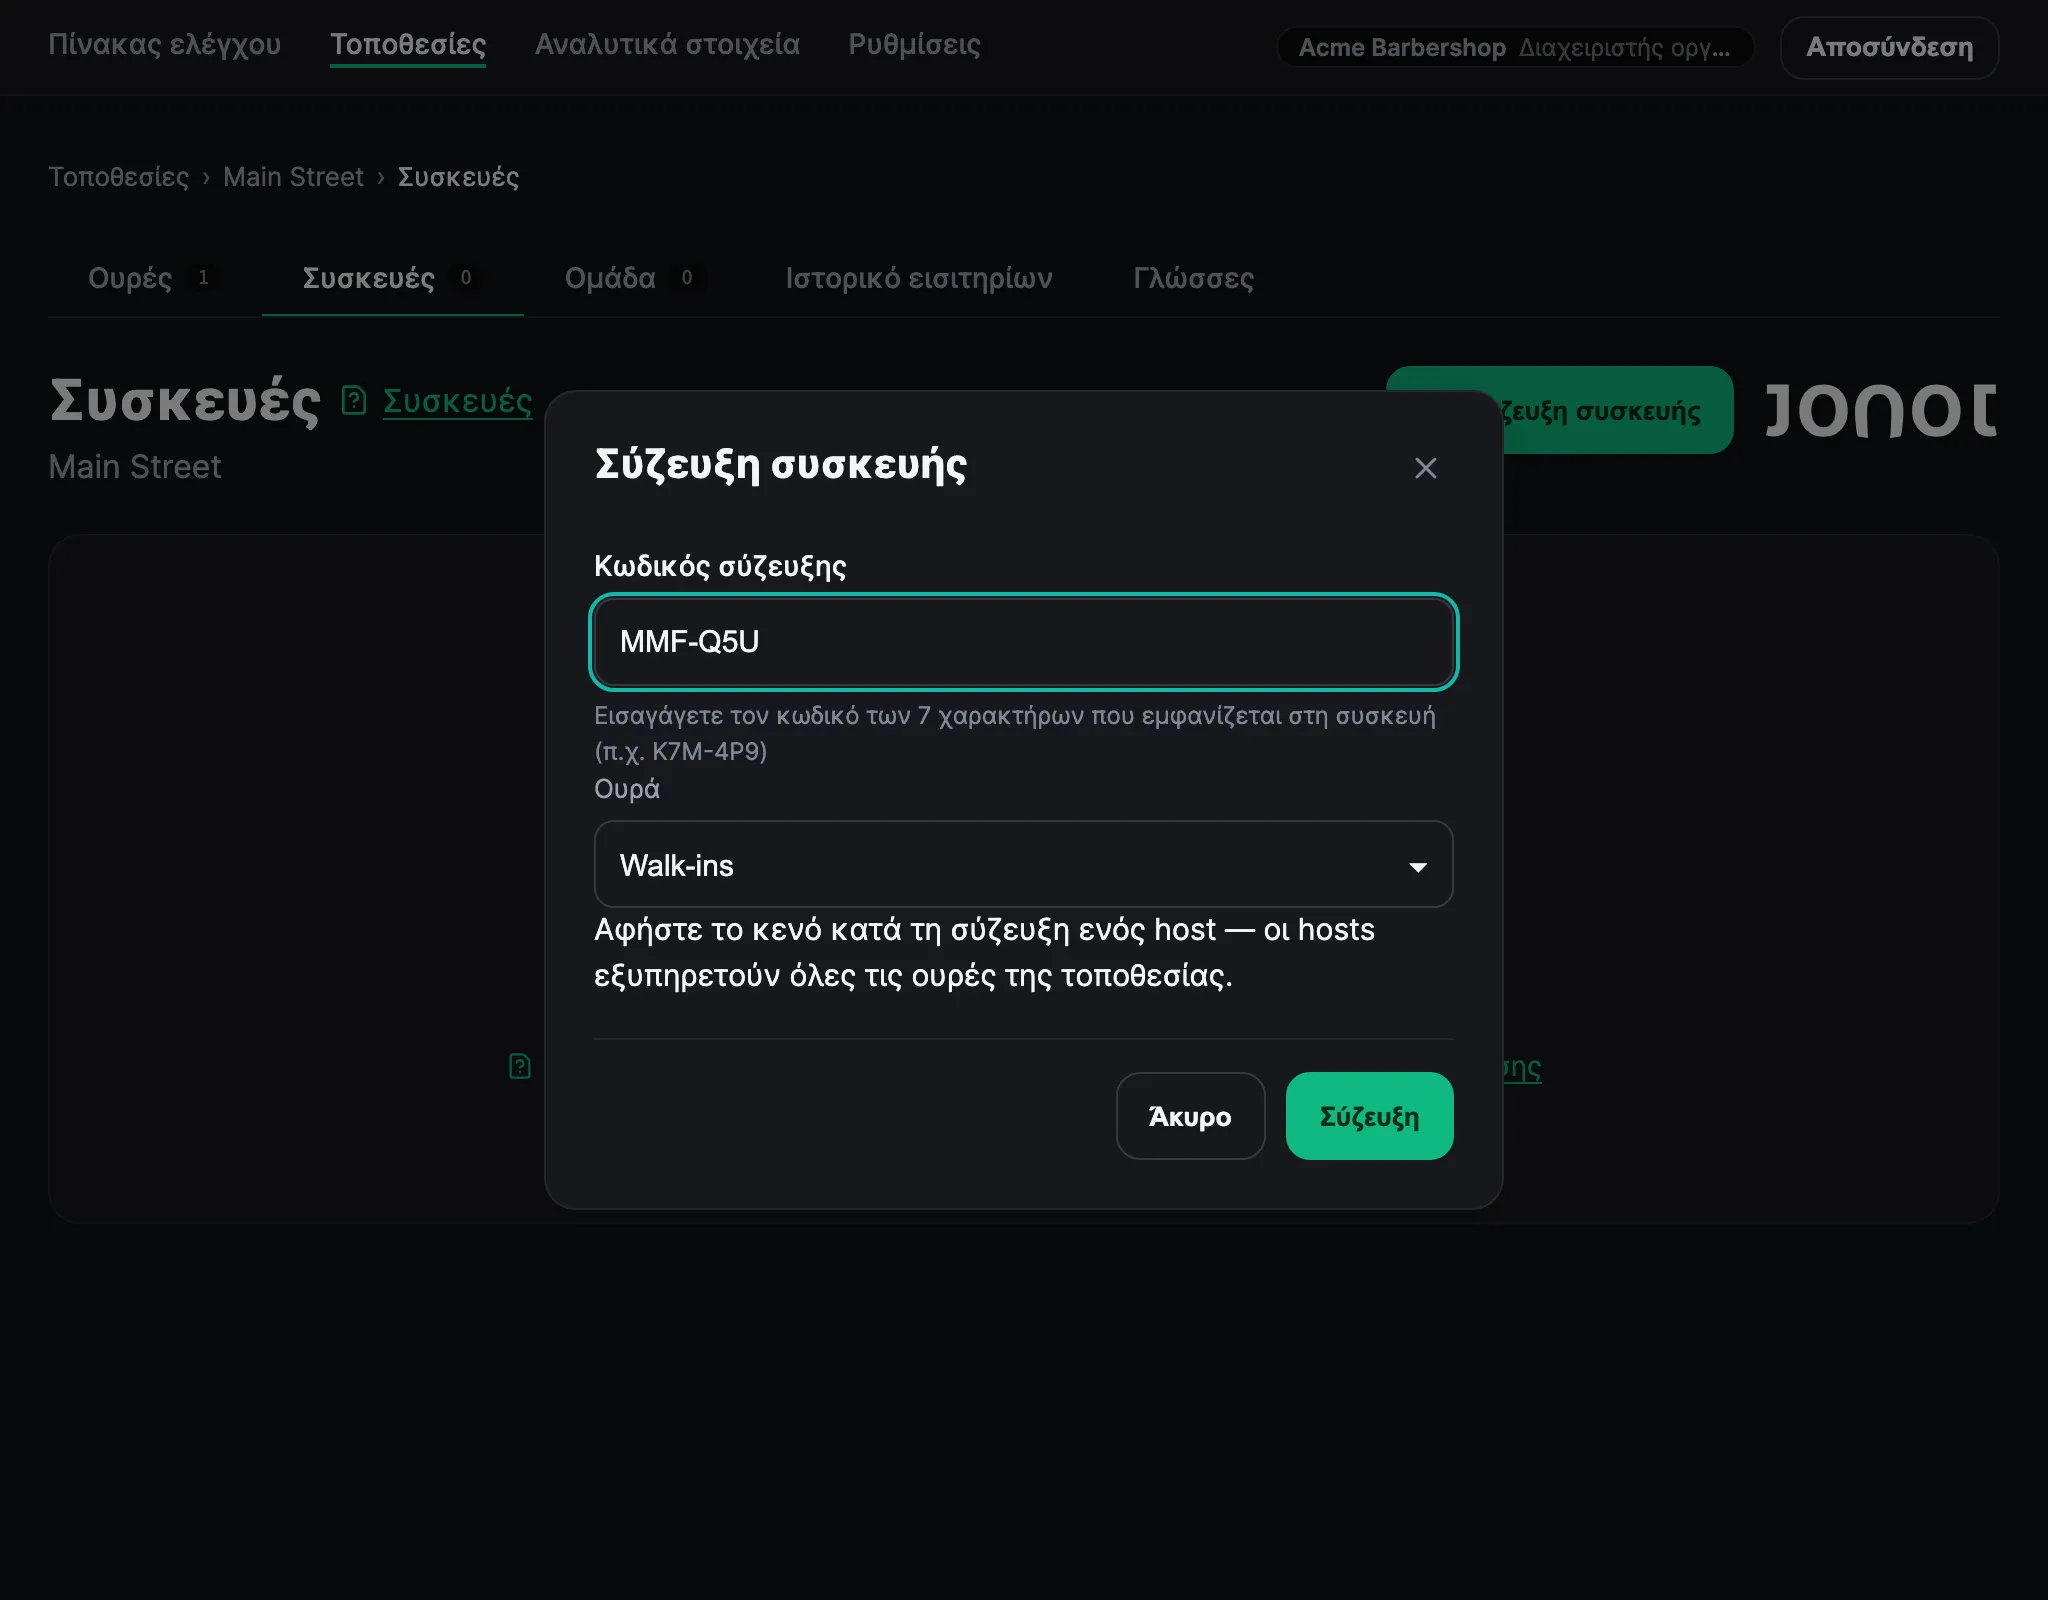Click the Main Street subtitle under heading

(x=135, y=467)
